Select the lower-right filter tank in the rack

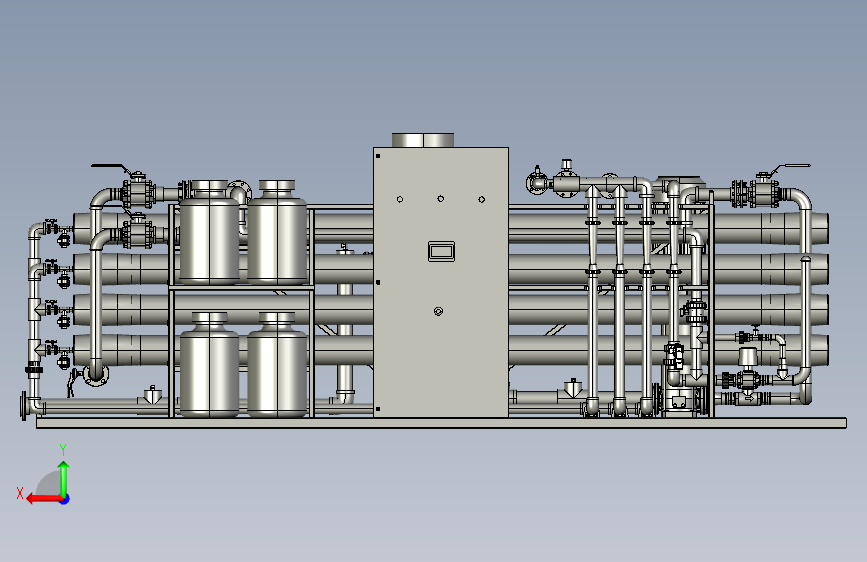click(x=277, y=364)
